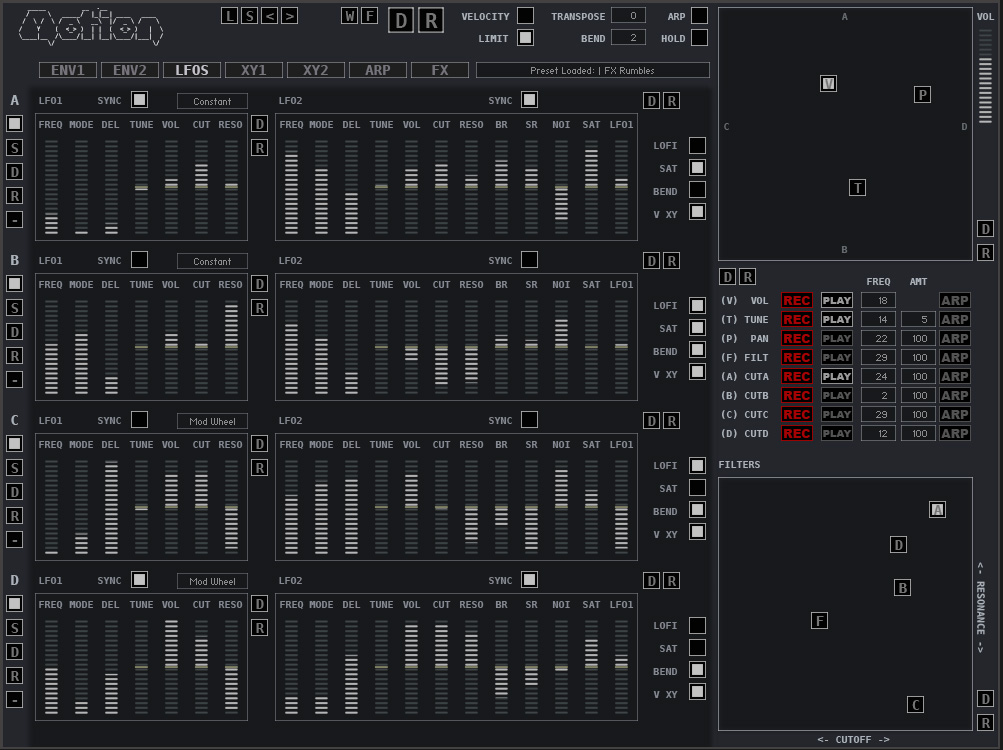
Task: Open the Mod Wheel selector for voice C
Action: click(x=213, y=420)
